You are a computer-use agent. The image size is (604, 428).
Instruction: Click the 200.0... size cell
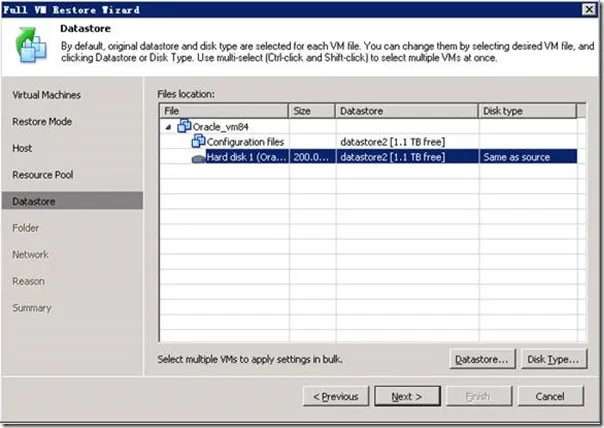pos(311,157)
